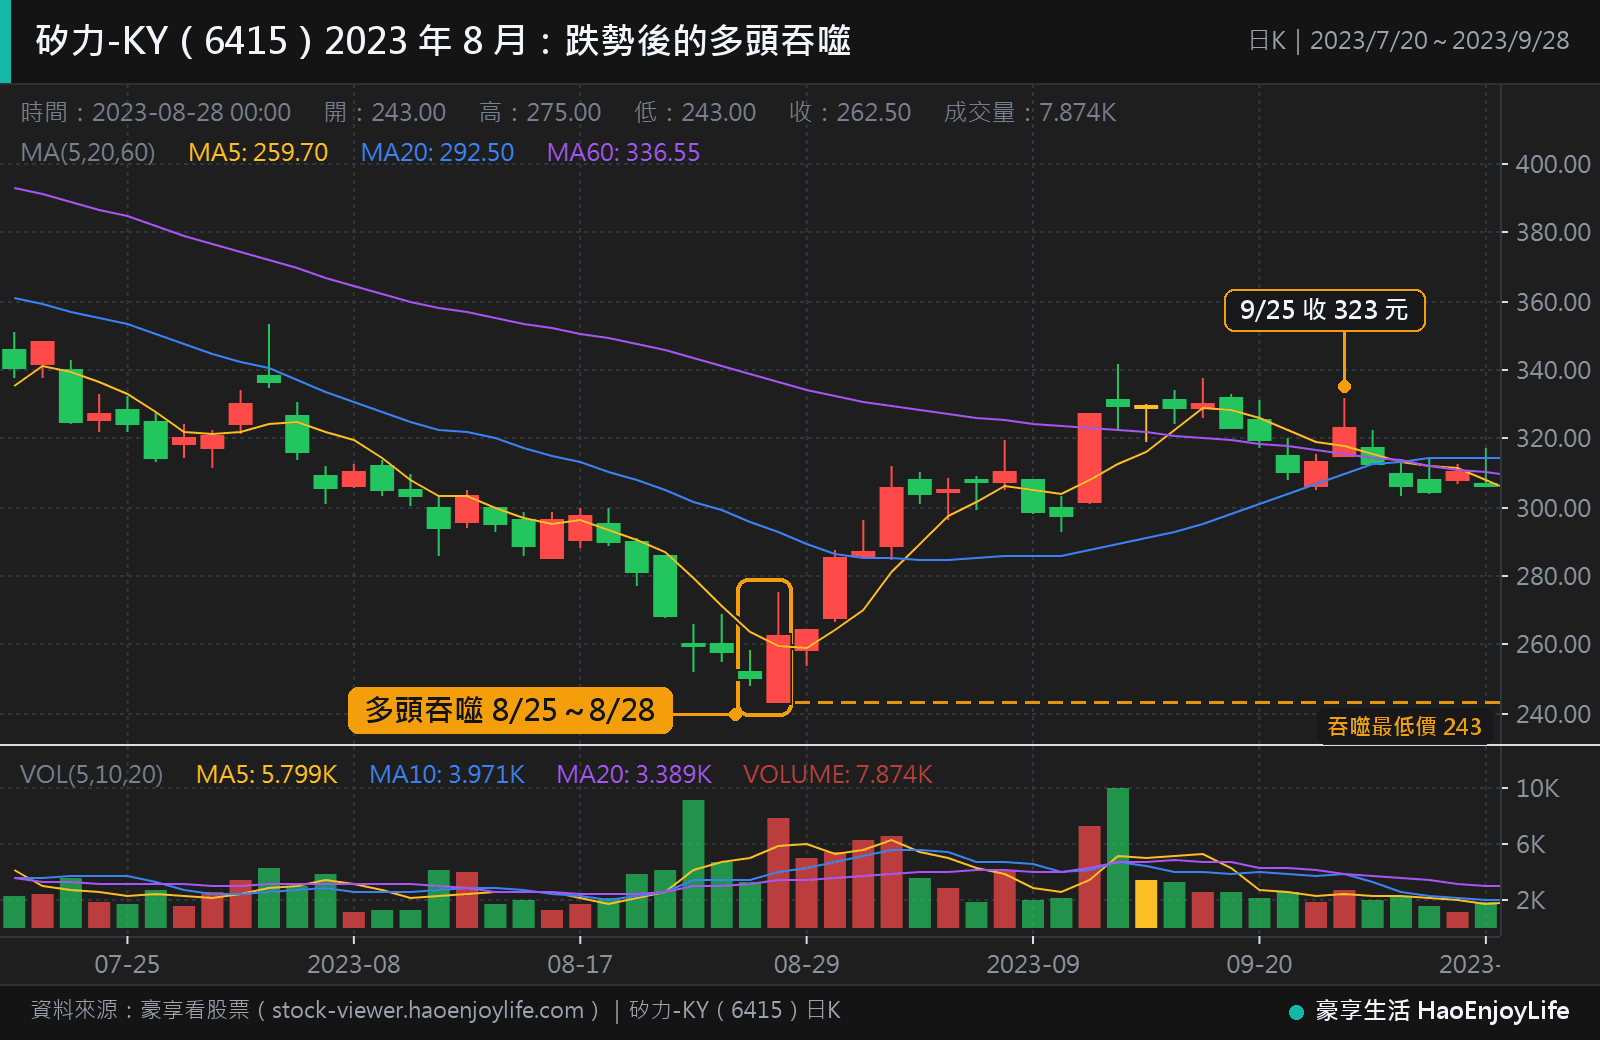The width and height of the screenshot is (1600, 1040).
Task: Click the volume MA10: 3.971K label
Action: point(447,774)
